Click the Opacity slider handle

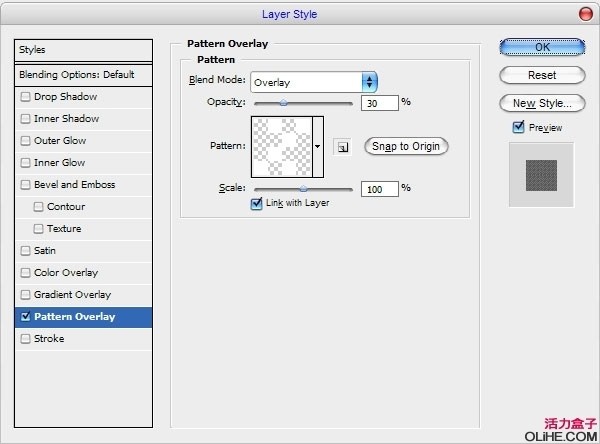coord(283,102)
